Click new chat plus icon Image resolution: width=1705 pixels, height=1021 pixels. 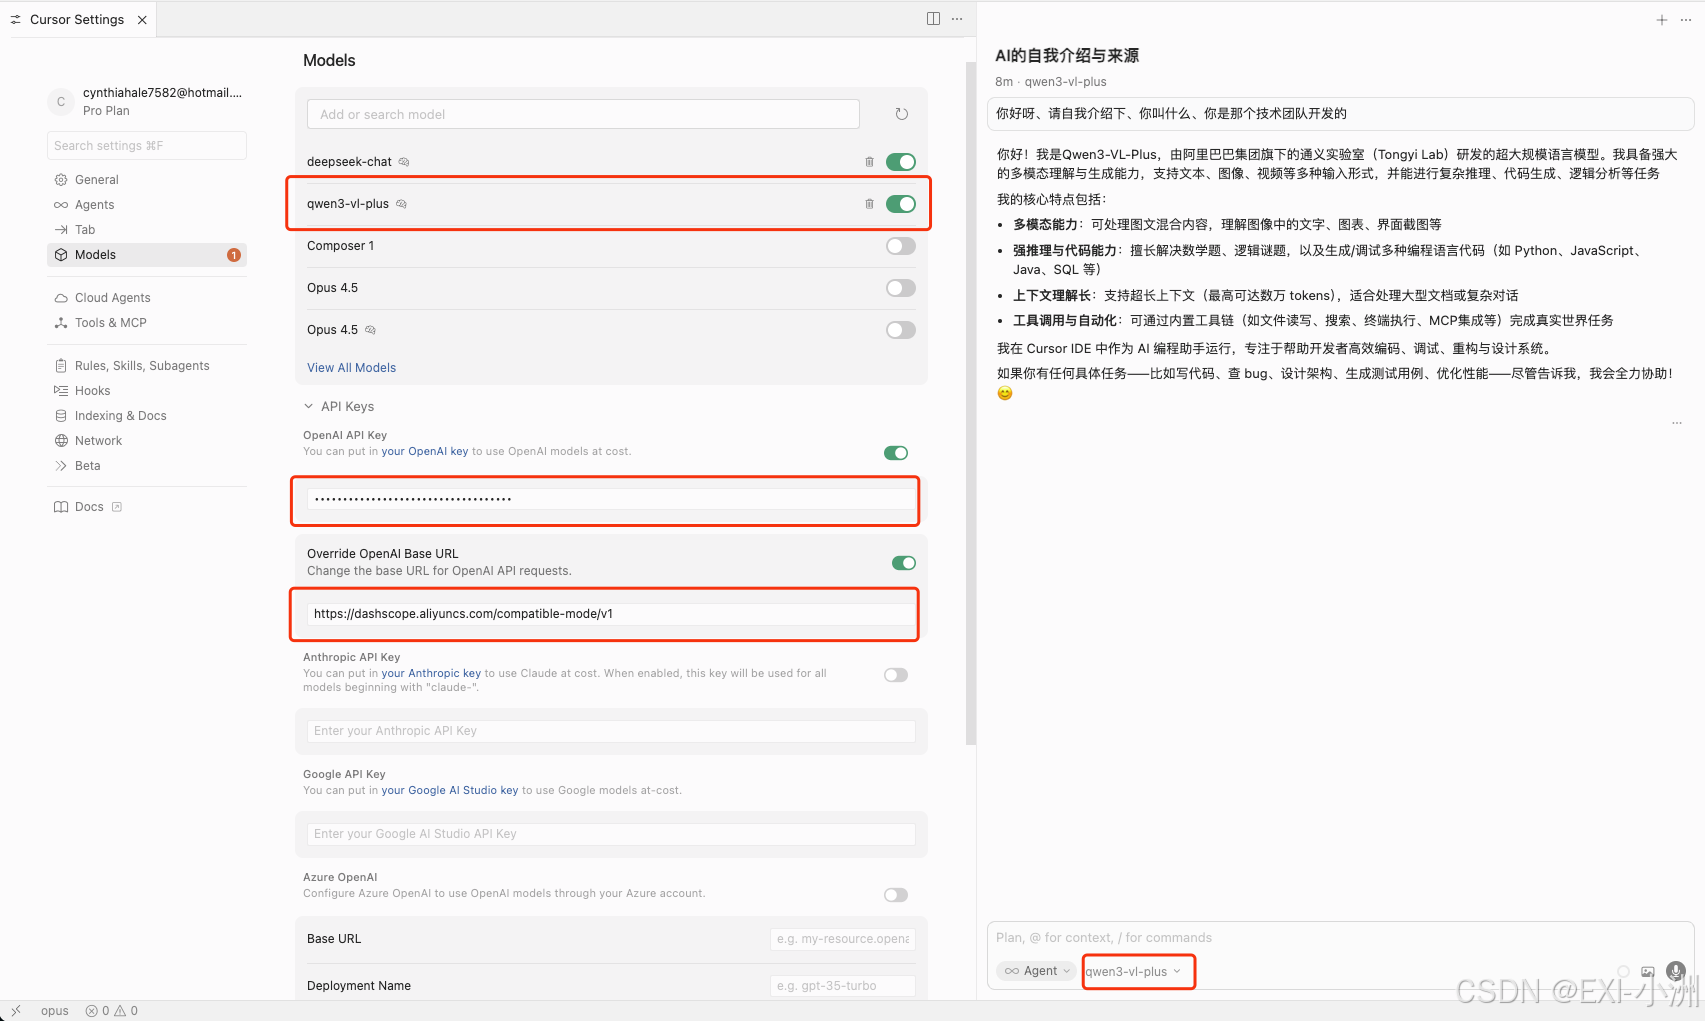click(1662, 19)
